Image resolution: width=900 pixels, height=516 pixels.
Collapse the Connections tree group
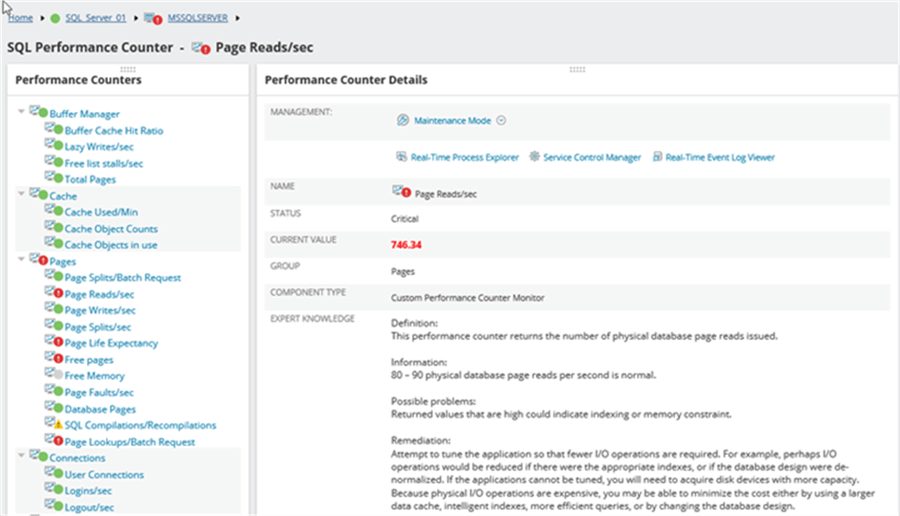21,455
